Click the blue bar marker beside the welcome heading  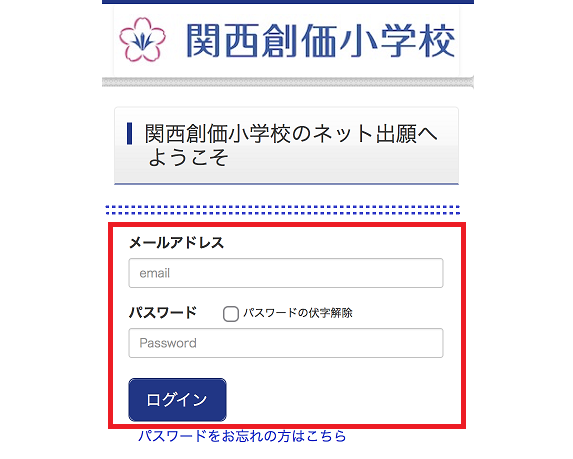[x=129, y=134]
